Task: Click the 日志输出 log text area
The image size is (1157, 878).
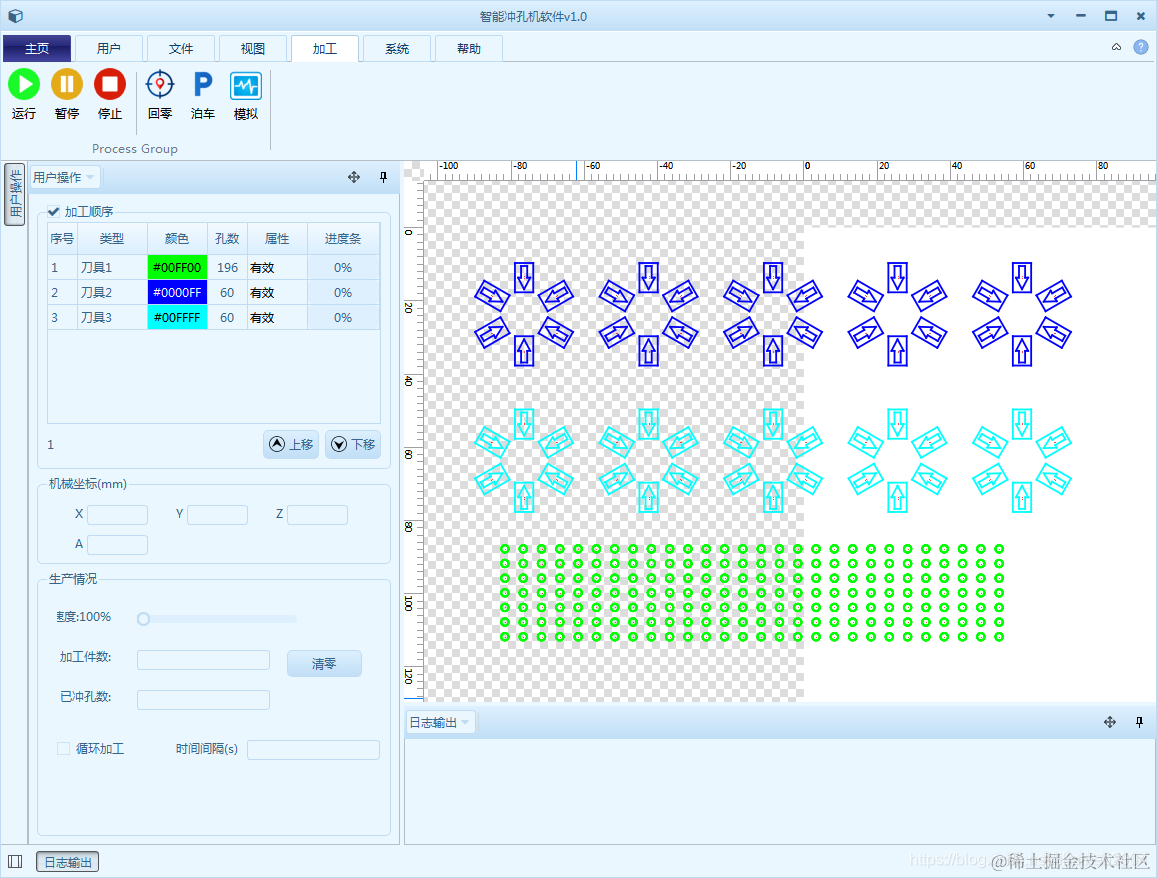Action: 779,791
